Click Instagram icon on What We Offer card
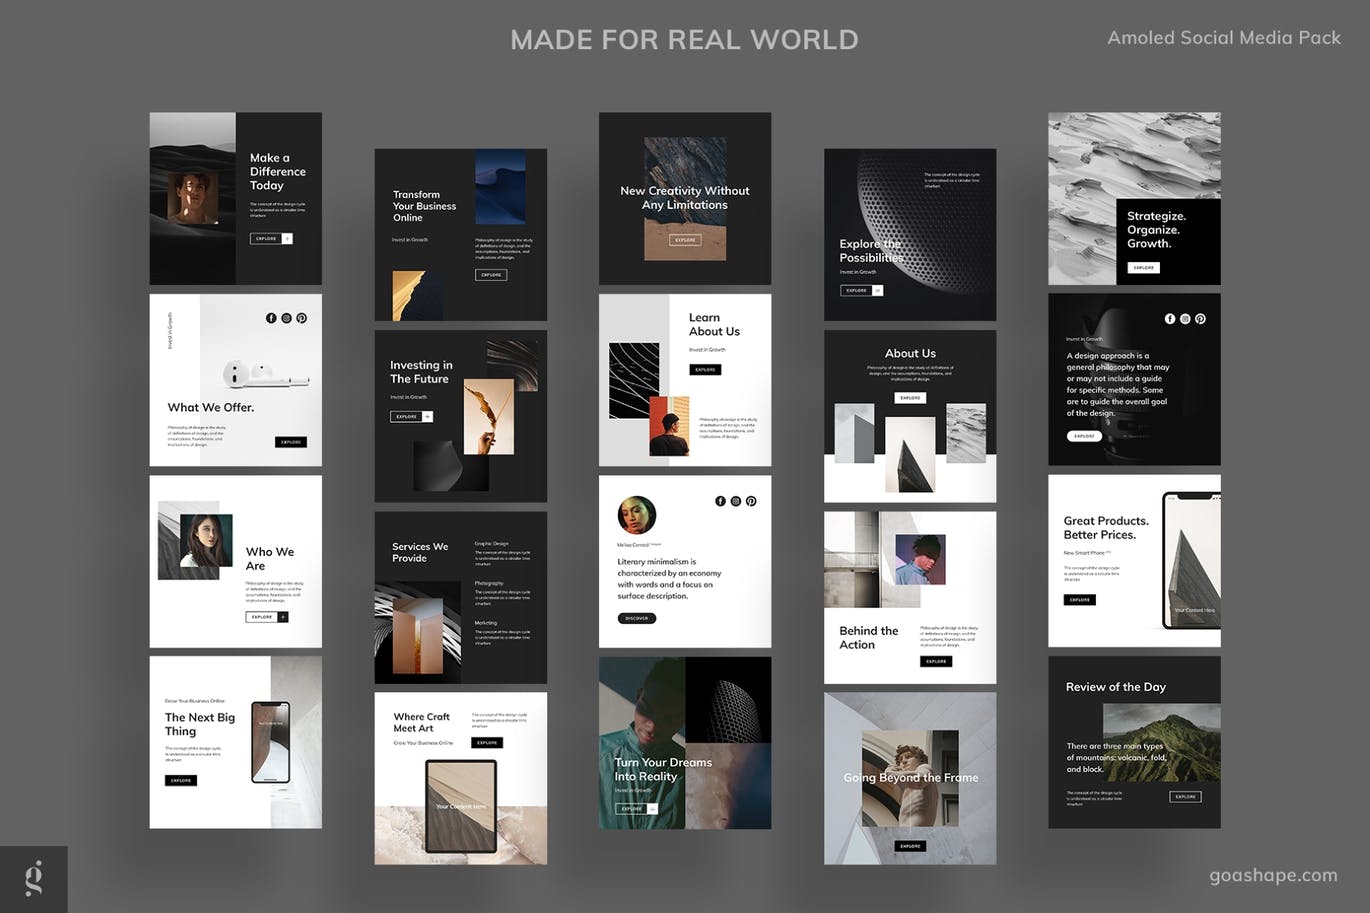Screen dimensions: 1370x913 [286, 318]
